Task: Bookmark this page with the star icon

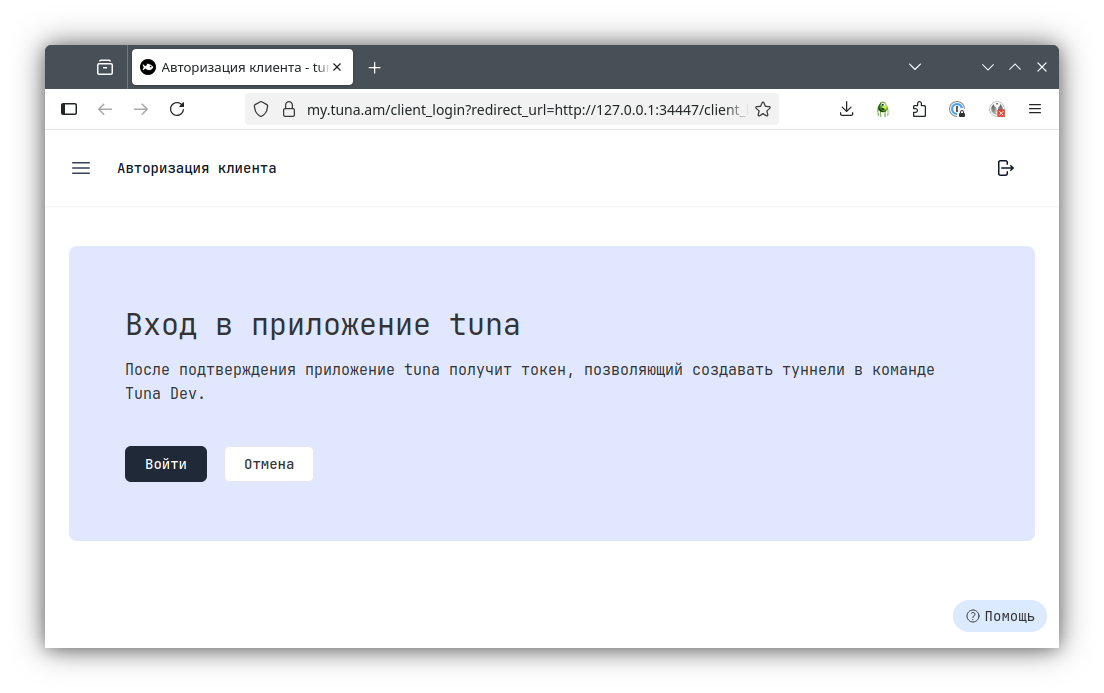Action: coord(763,109)
